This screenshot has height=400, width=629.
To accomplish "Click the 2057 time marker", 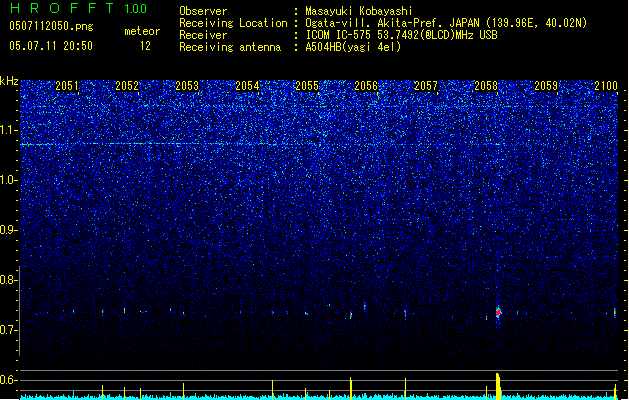I will click(x=426, y=86).
